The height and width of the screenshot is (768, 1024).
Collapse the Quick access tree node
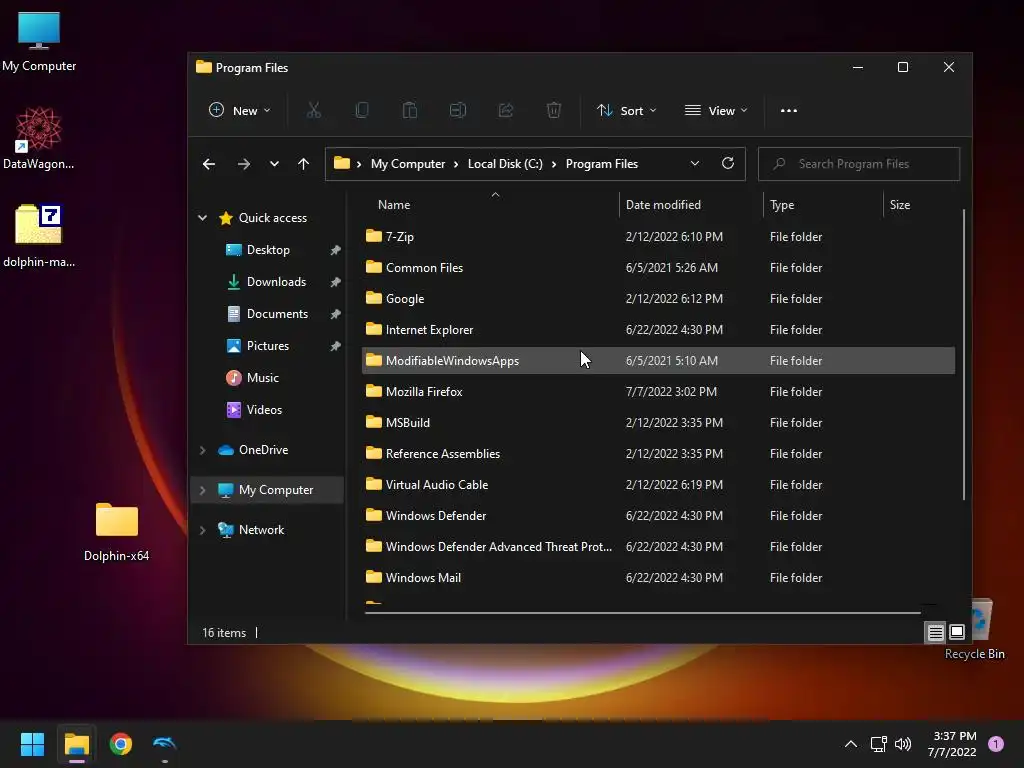pos(202,218)
